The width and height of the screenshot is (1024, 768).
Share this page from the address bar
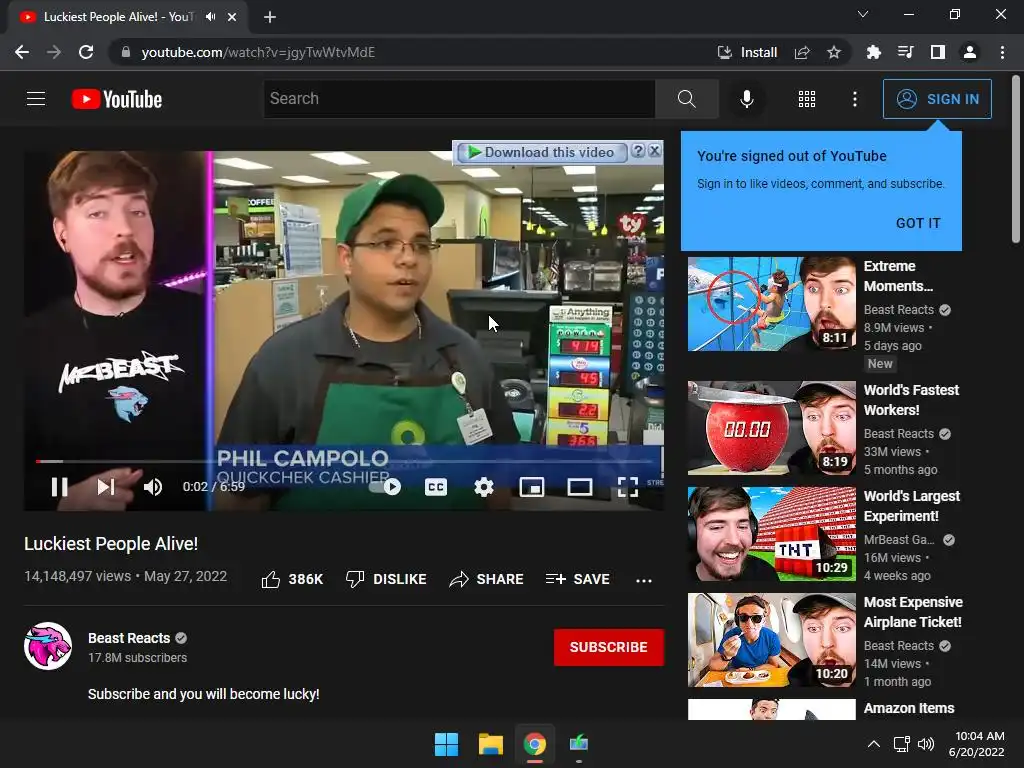tap(802, 52)
